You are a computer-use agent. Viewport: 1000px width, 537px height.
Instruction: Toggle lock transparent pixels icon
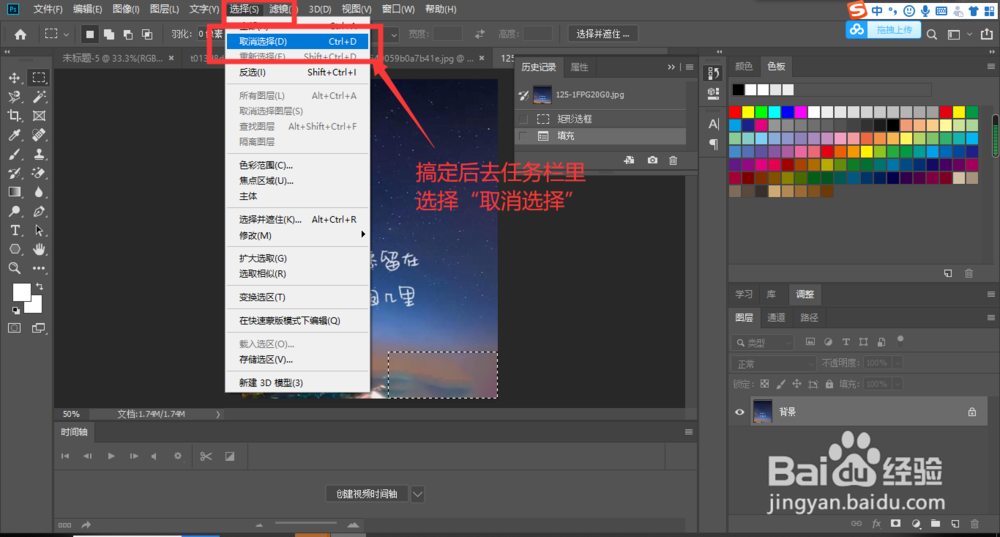(x=765, y=384)
